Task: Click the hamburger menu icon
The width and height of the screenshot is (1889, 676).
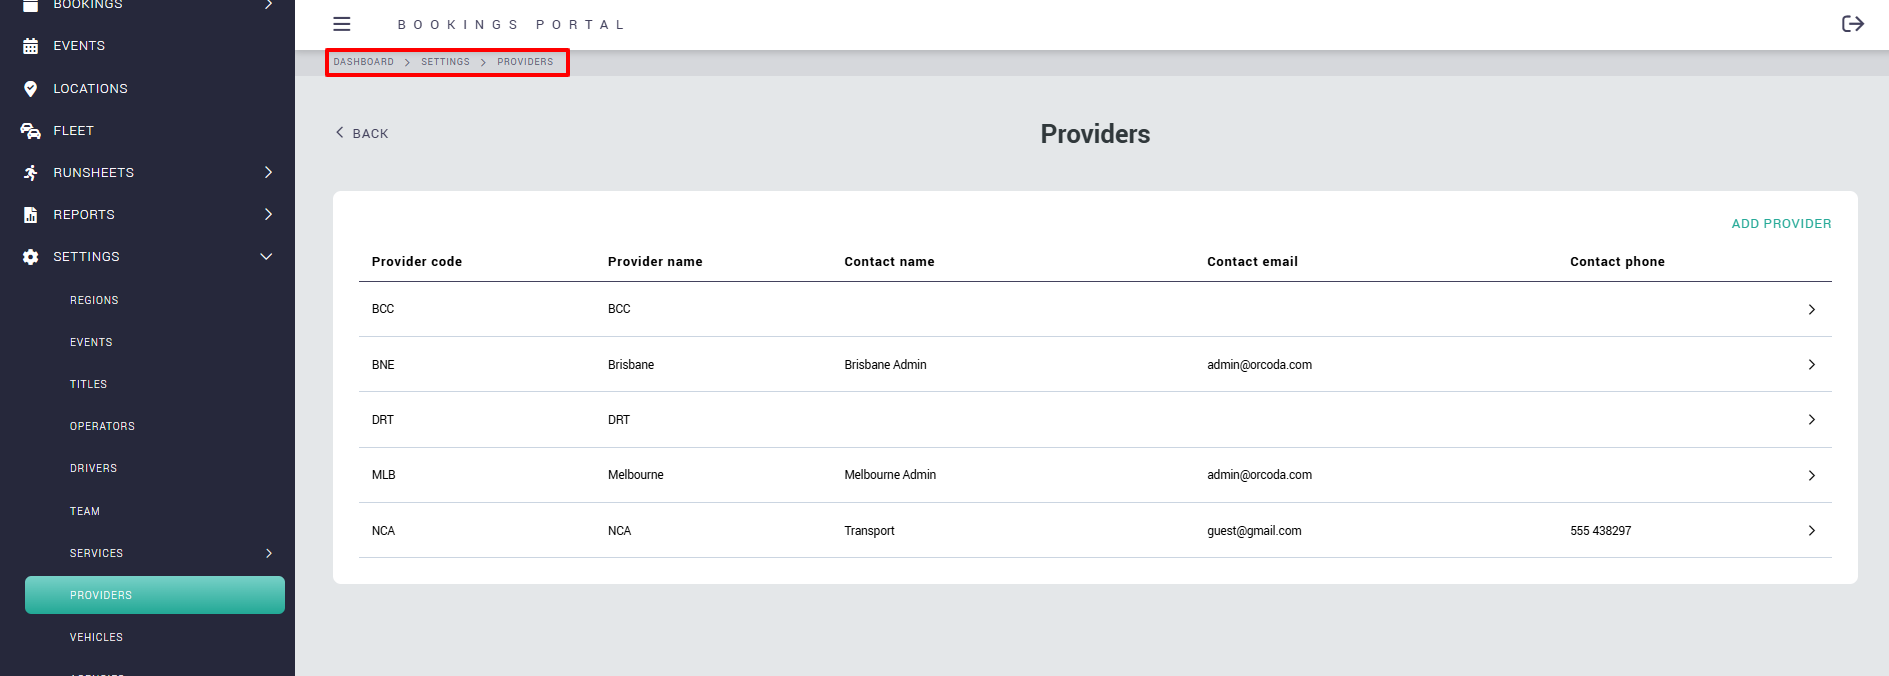Action: point(342,24)
